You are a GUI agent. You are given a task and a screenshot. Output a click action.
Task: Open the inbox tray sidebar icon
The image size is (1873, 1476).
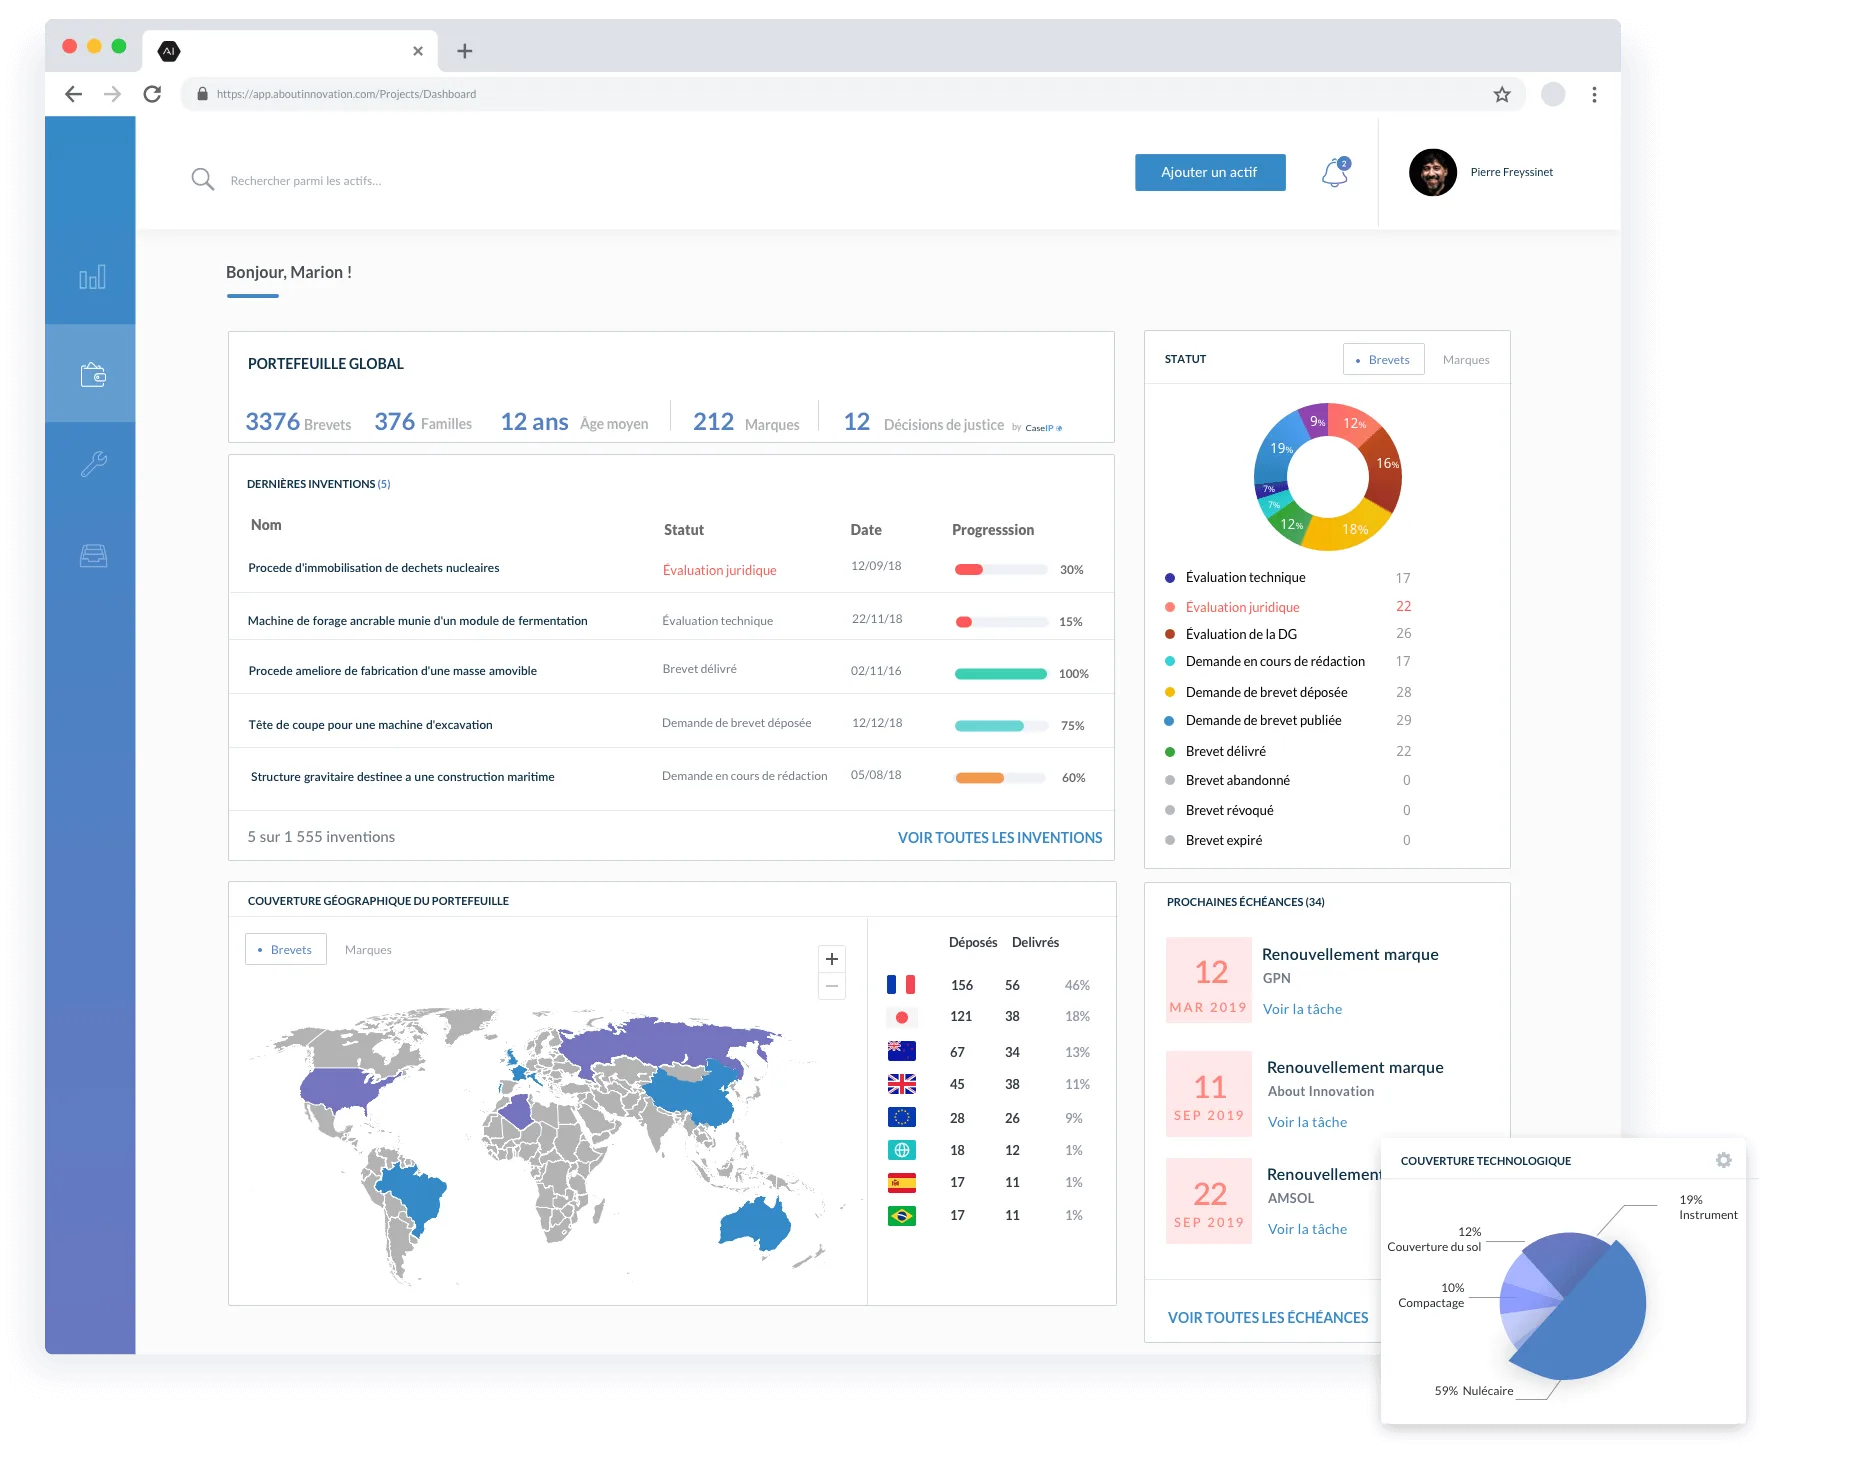(93, 555)
